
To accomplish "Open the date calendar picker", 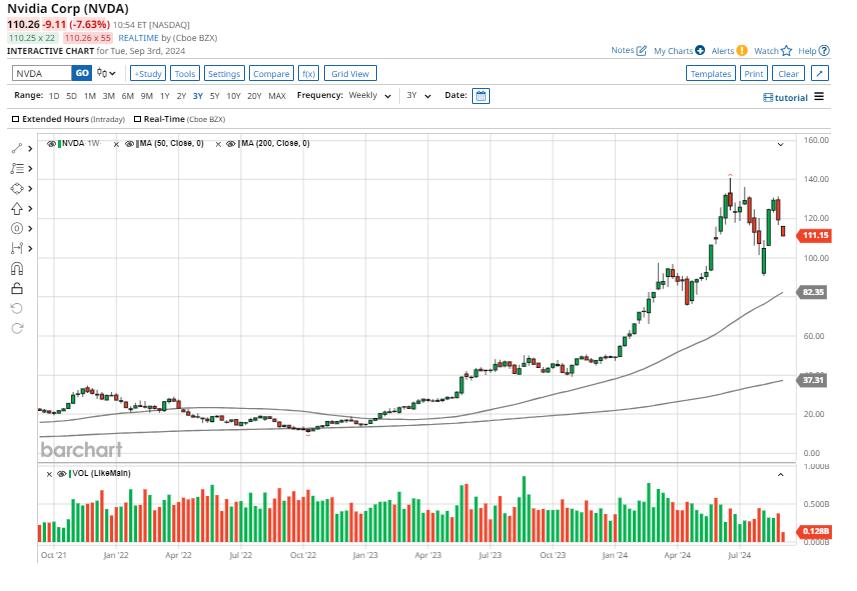I will point(480,96).
